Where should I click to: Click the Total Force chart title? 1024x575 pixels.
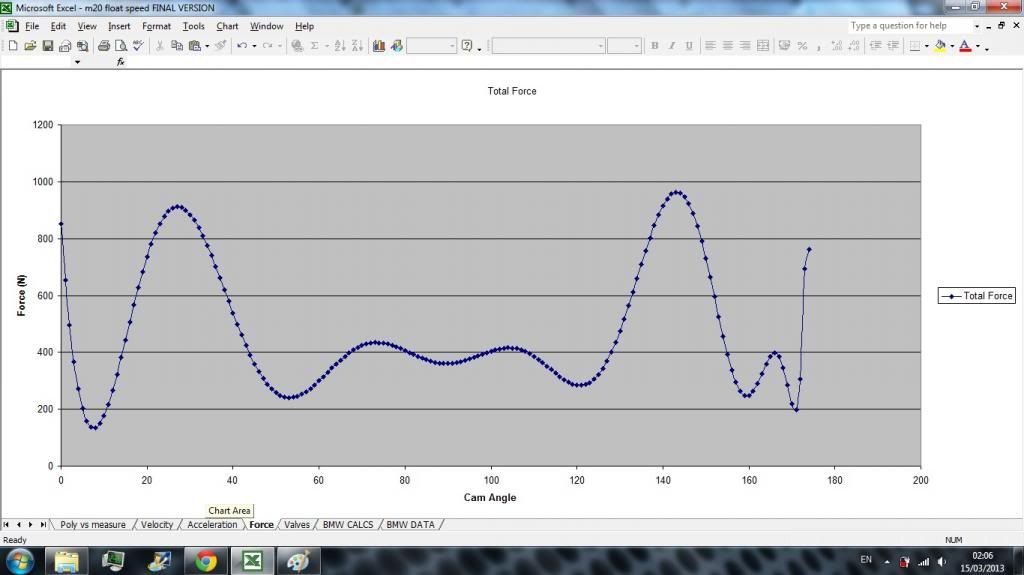point(512,91)
